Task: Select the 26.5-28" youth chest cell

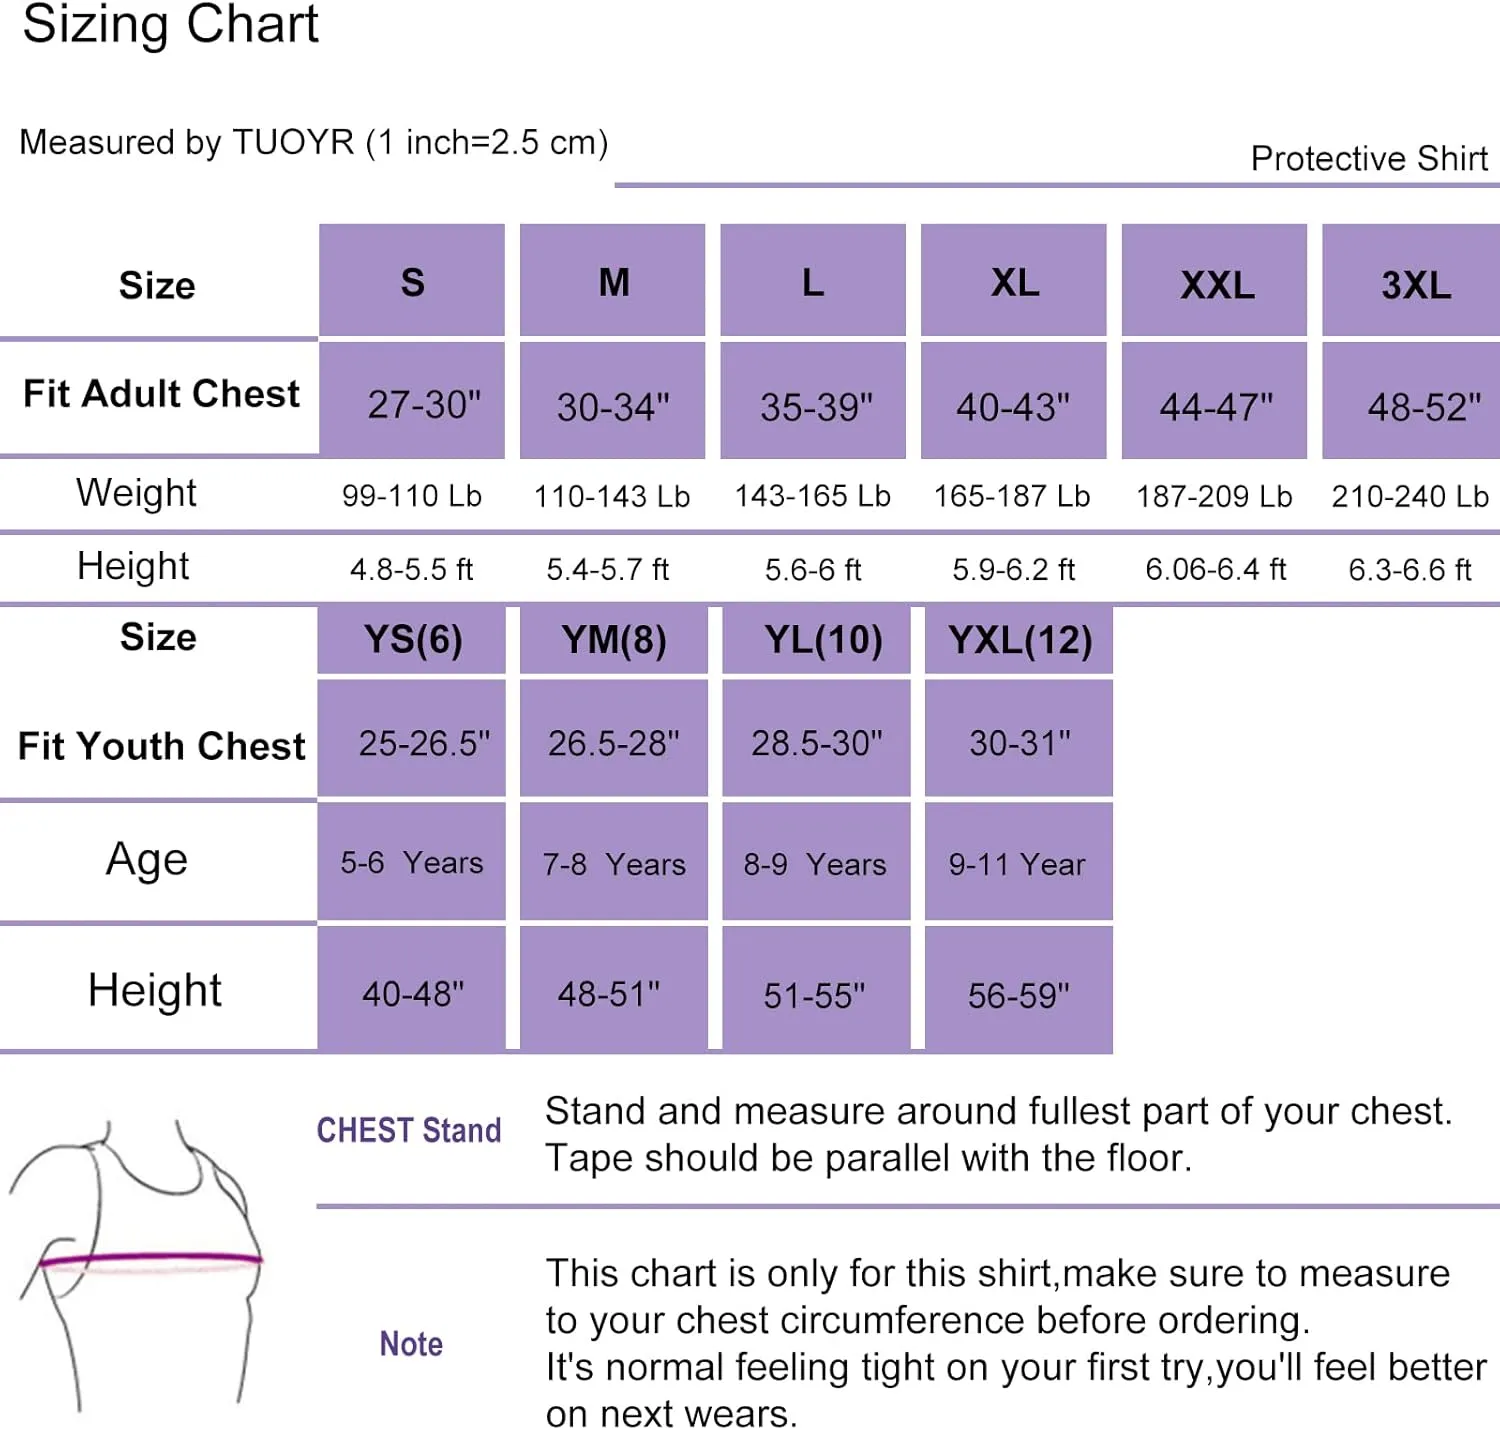Action: [614, 739]
